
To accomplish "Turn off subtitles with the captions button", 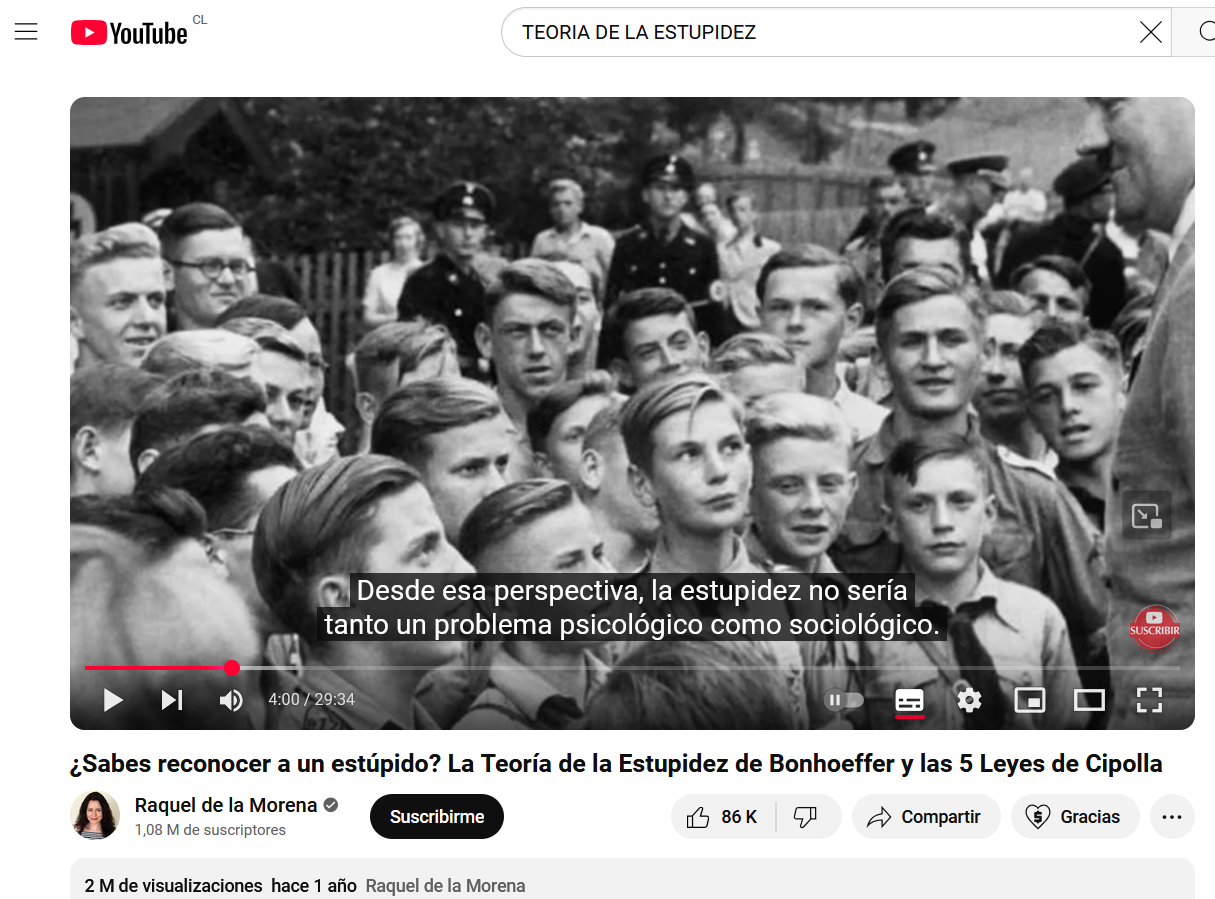I will click(909, 700).
